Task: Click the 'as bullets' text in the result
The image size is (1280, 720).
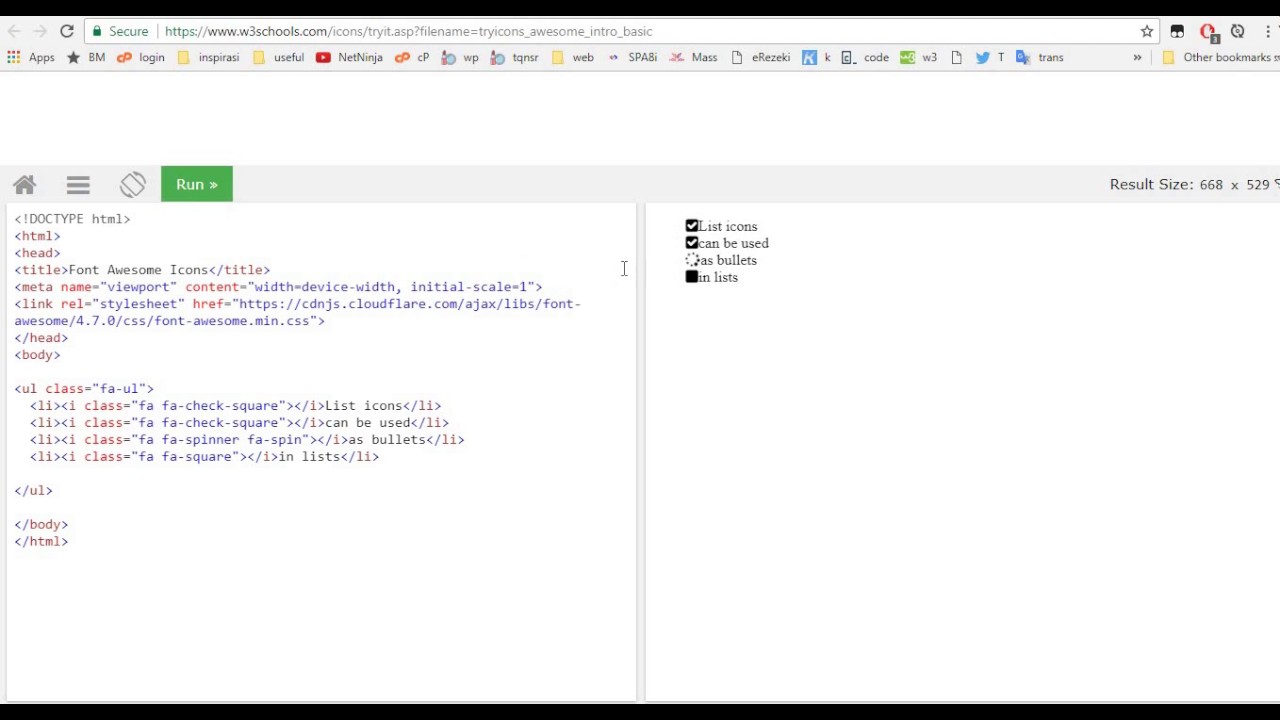Action: (728, 261)
